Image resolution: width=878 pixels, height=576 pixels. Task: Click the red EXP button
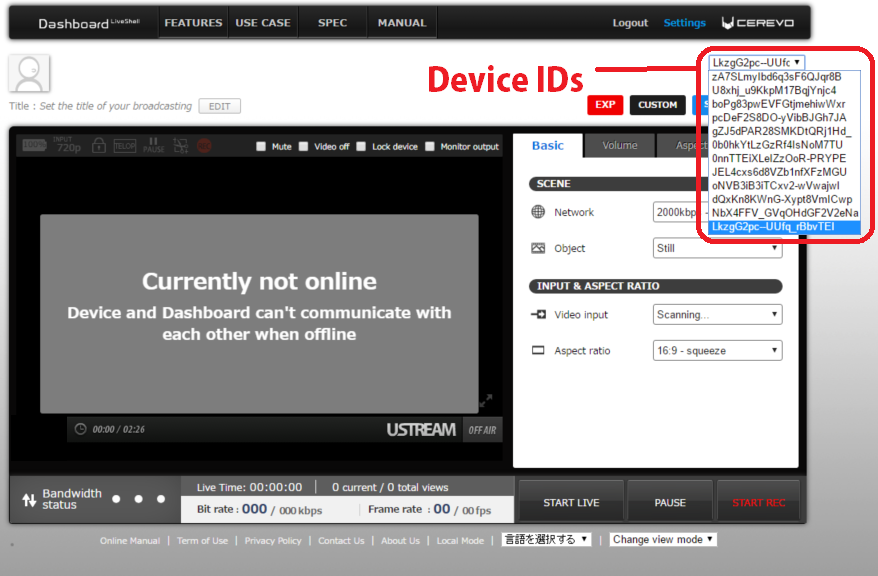coord(605,105)
